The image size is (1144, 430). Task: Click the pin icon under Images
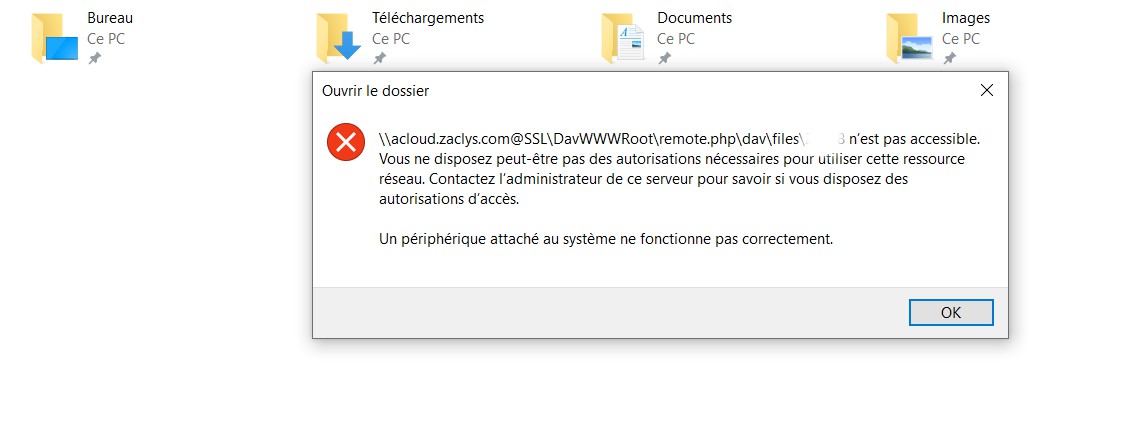pyautogui.click(x=949, y=59)
